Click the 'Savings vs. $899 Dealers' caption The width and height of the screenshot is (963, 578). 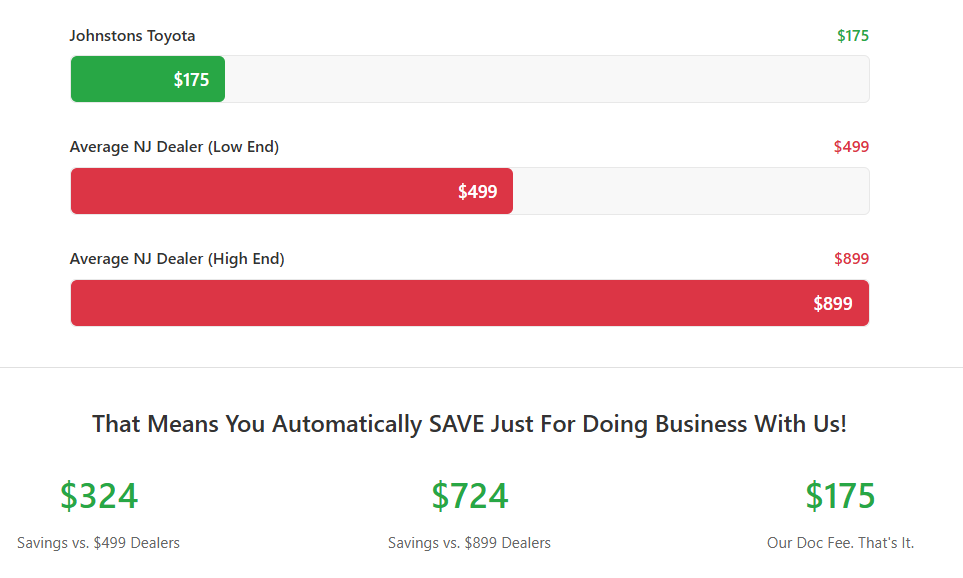469,543
